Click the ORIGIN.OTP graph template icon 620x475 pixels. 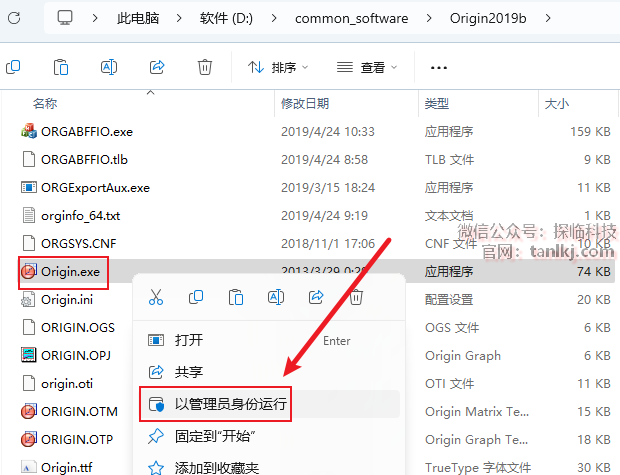coord(28,439)
